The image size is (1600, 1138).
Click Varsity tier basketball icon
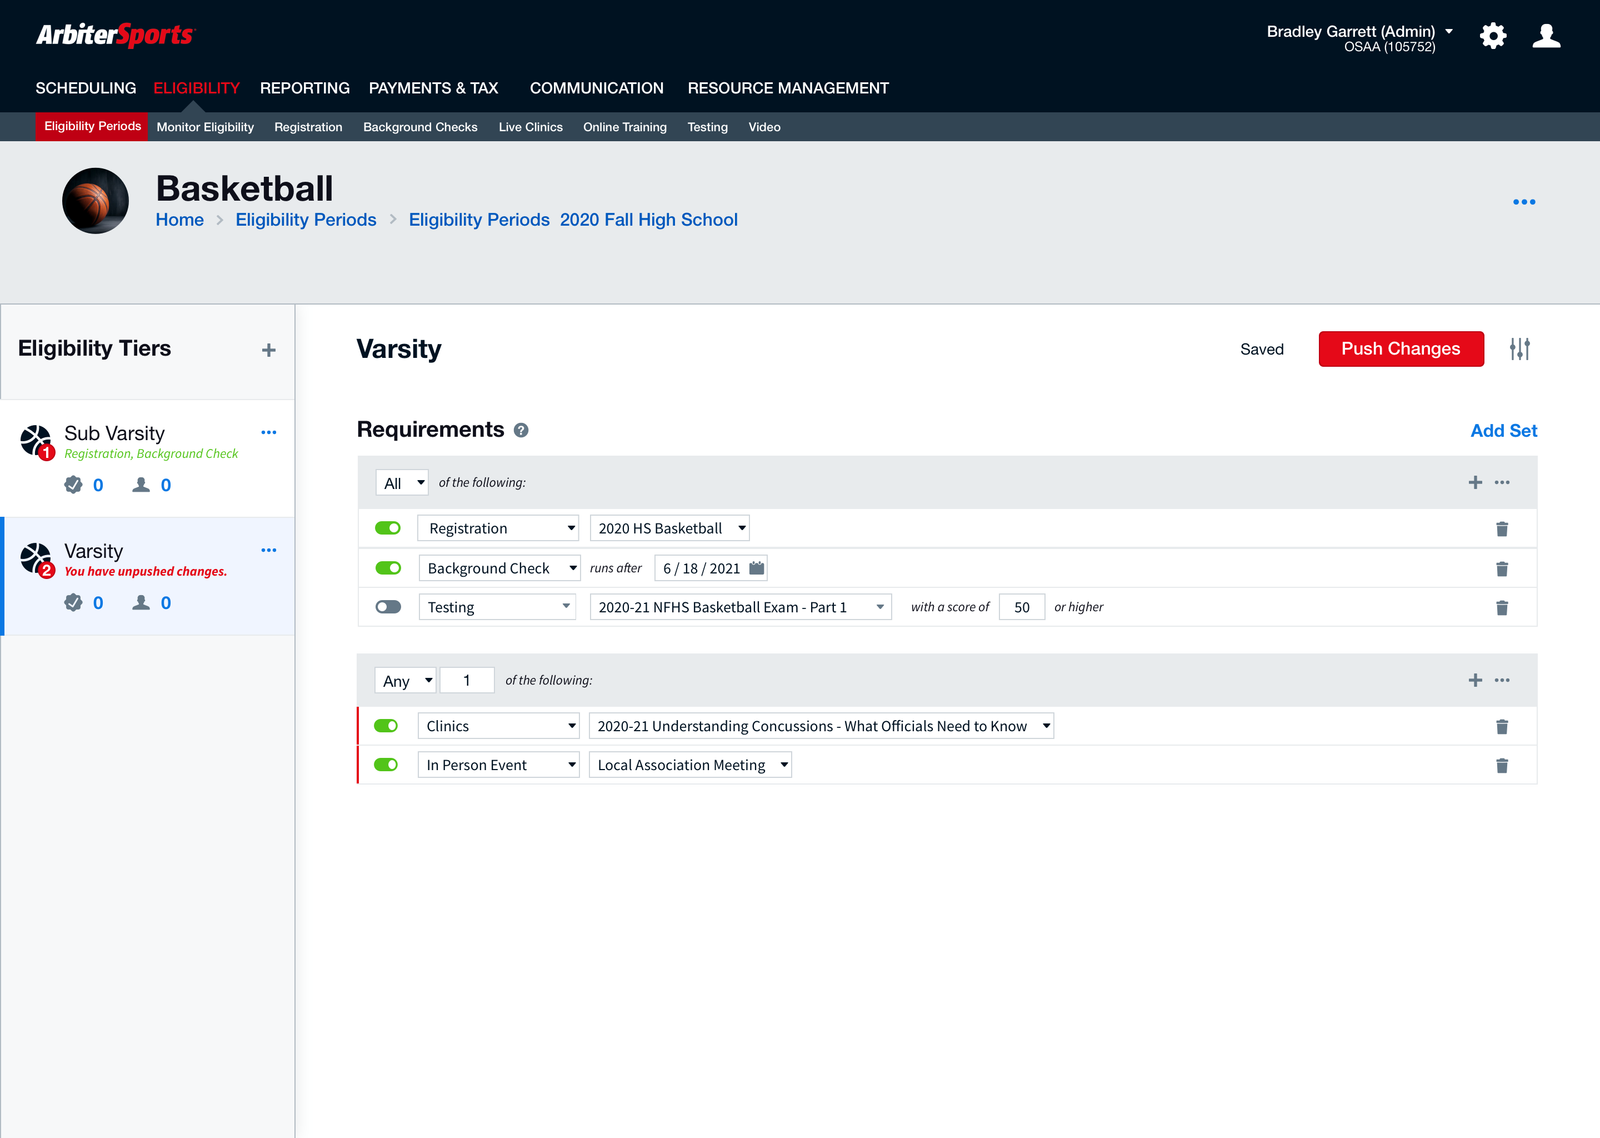(x=36, y=558)
